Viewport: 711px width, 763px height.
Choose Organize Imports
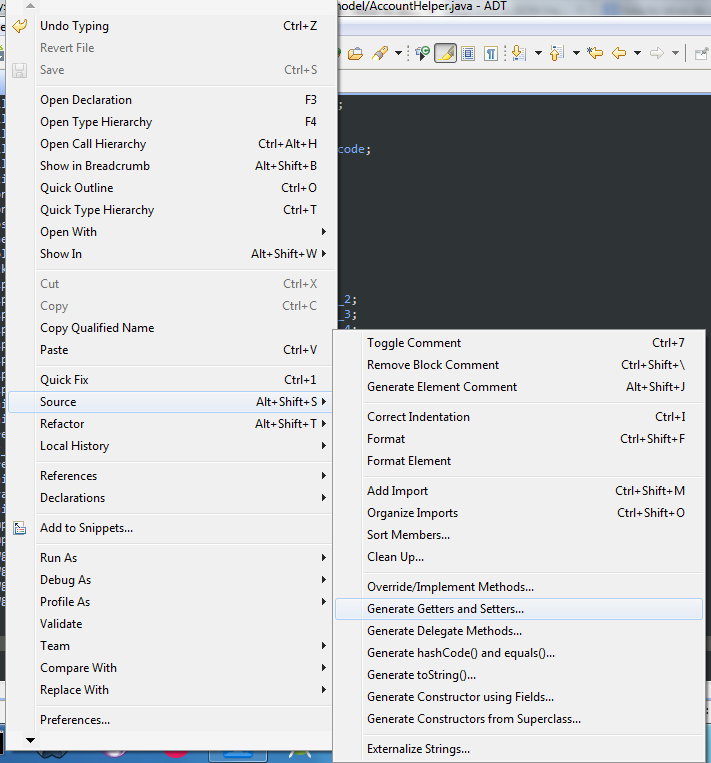[x=519, y=513]
